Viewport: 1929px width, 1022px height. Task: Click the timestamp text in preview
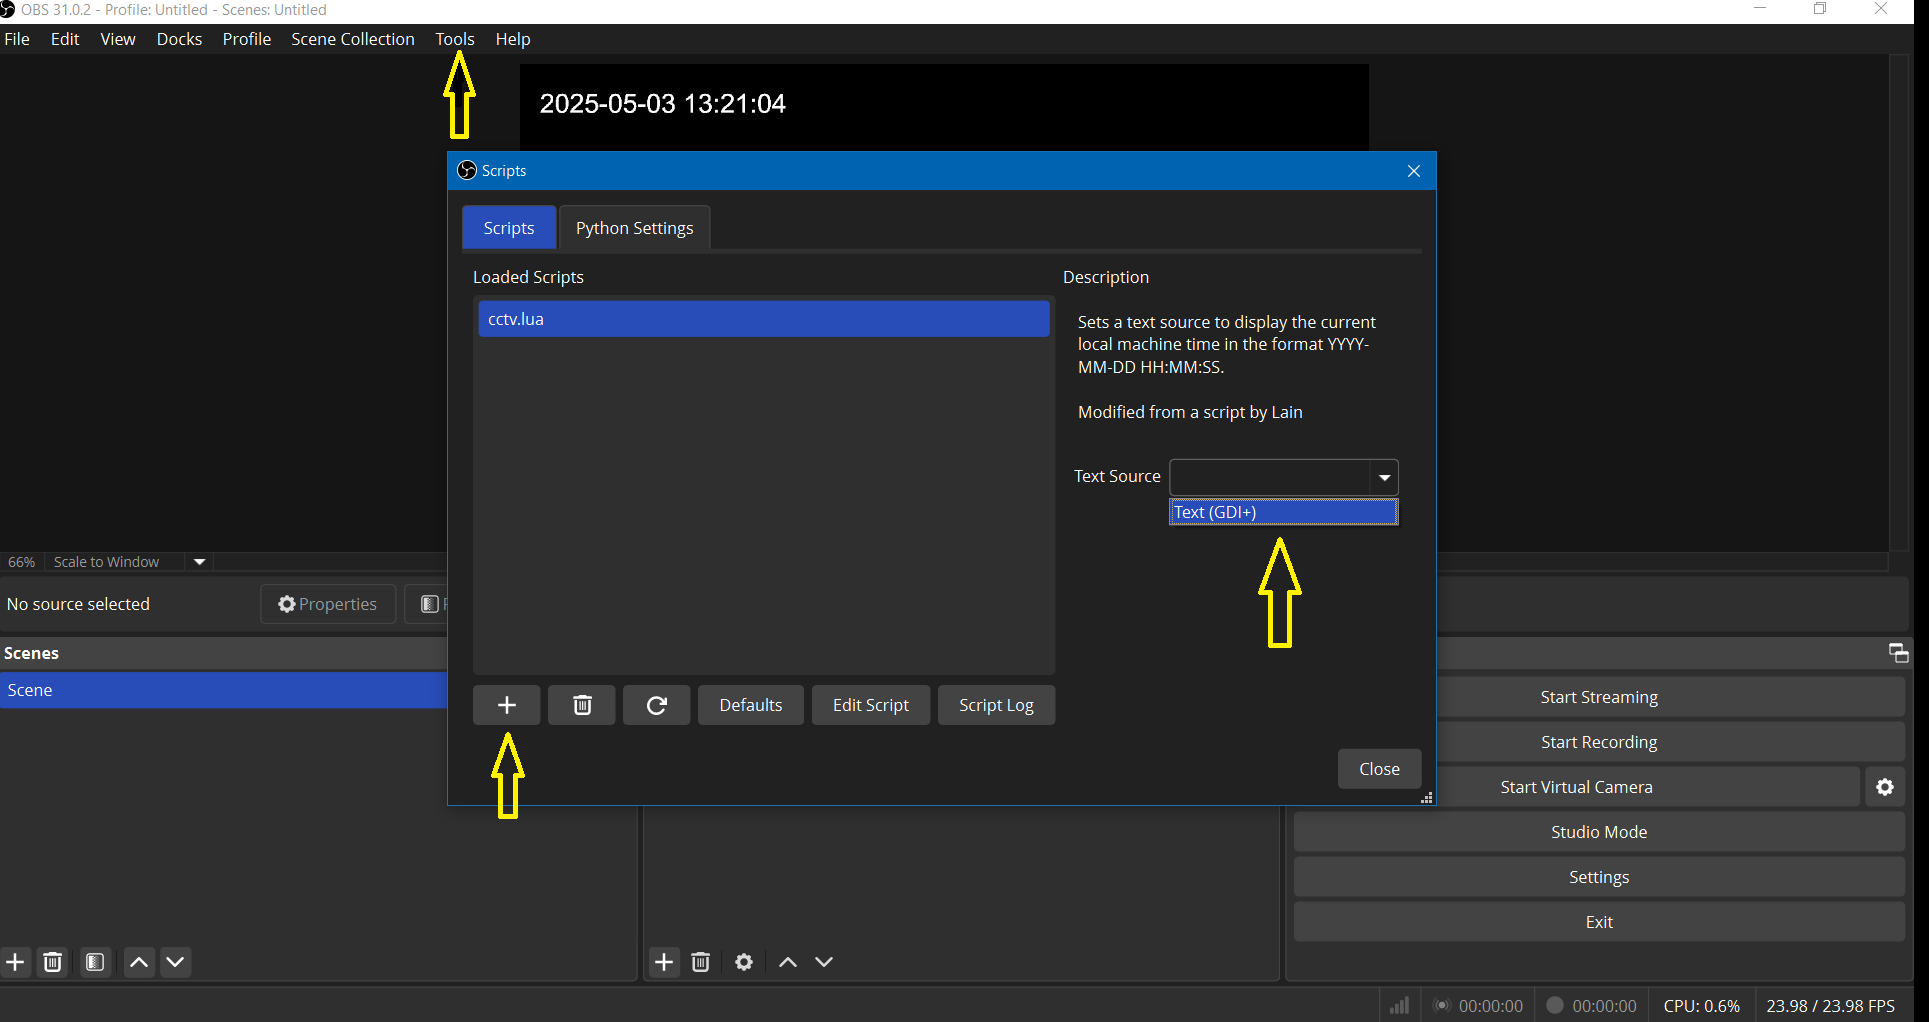(662, 104)
